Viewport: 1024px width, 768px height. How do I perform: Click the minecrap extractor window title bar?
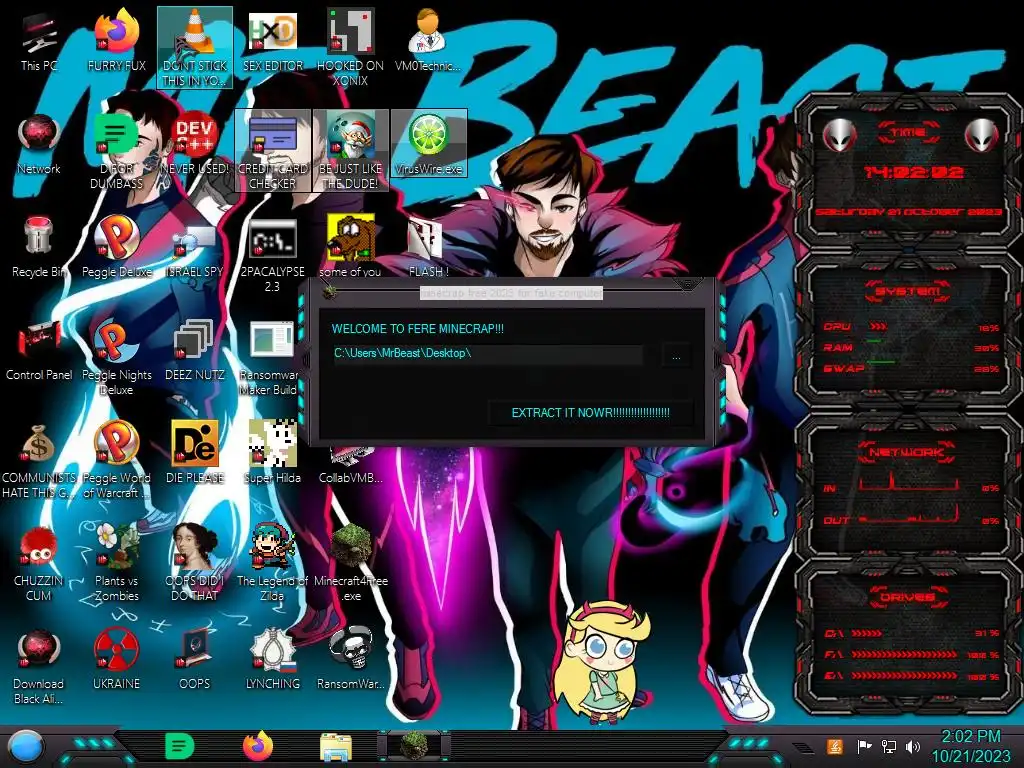pos(511,293)
